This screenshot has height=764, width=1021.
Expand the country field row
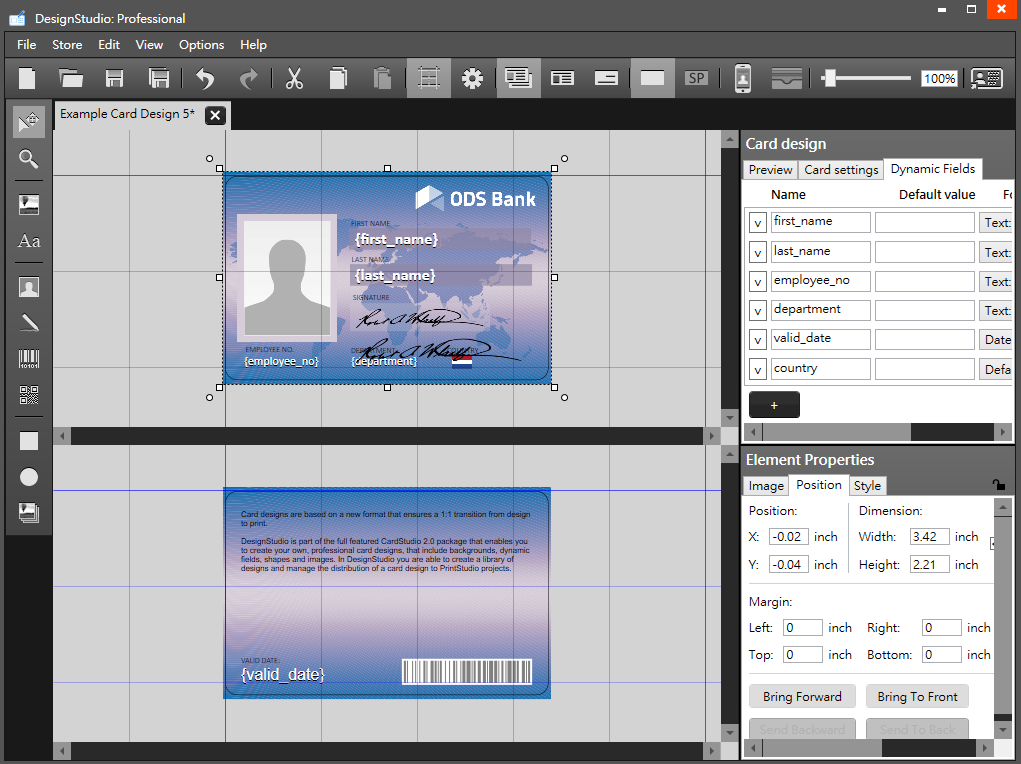(x=757, y=370)
